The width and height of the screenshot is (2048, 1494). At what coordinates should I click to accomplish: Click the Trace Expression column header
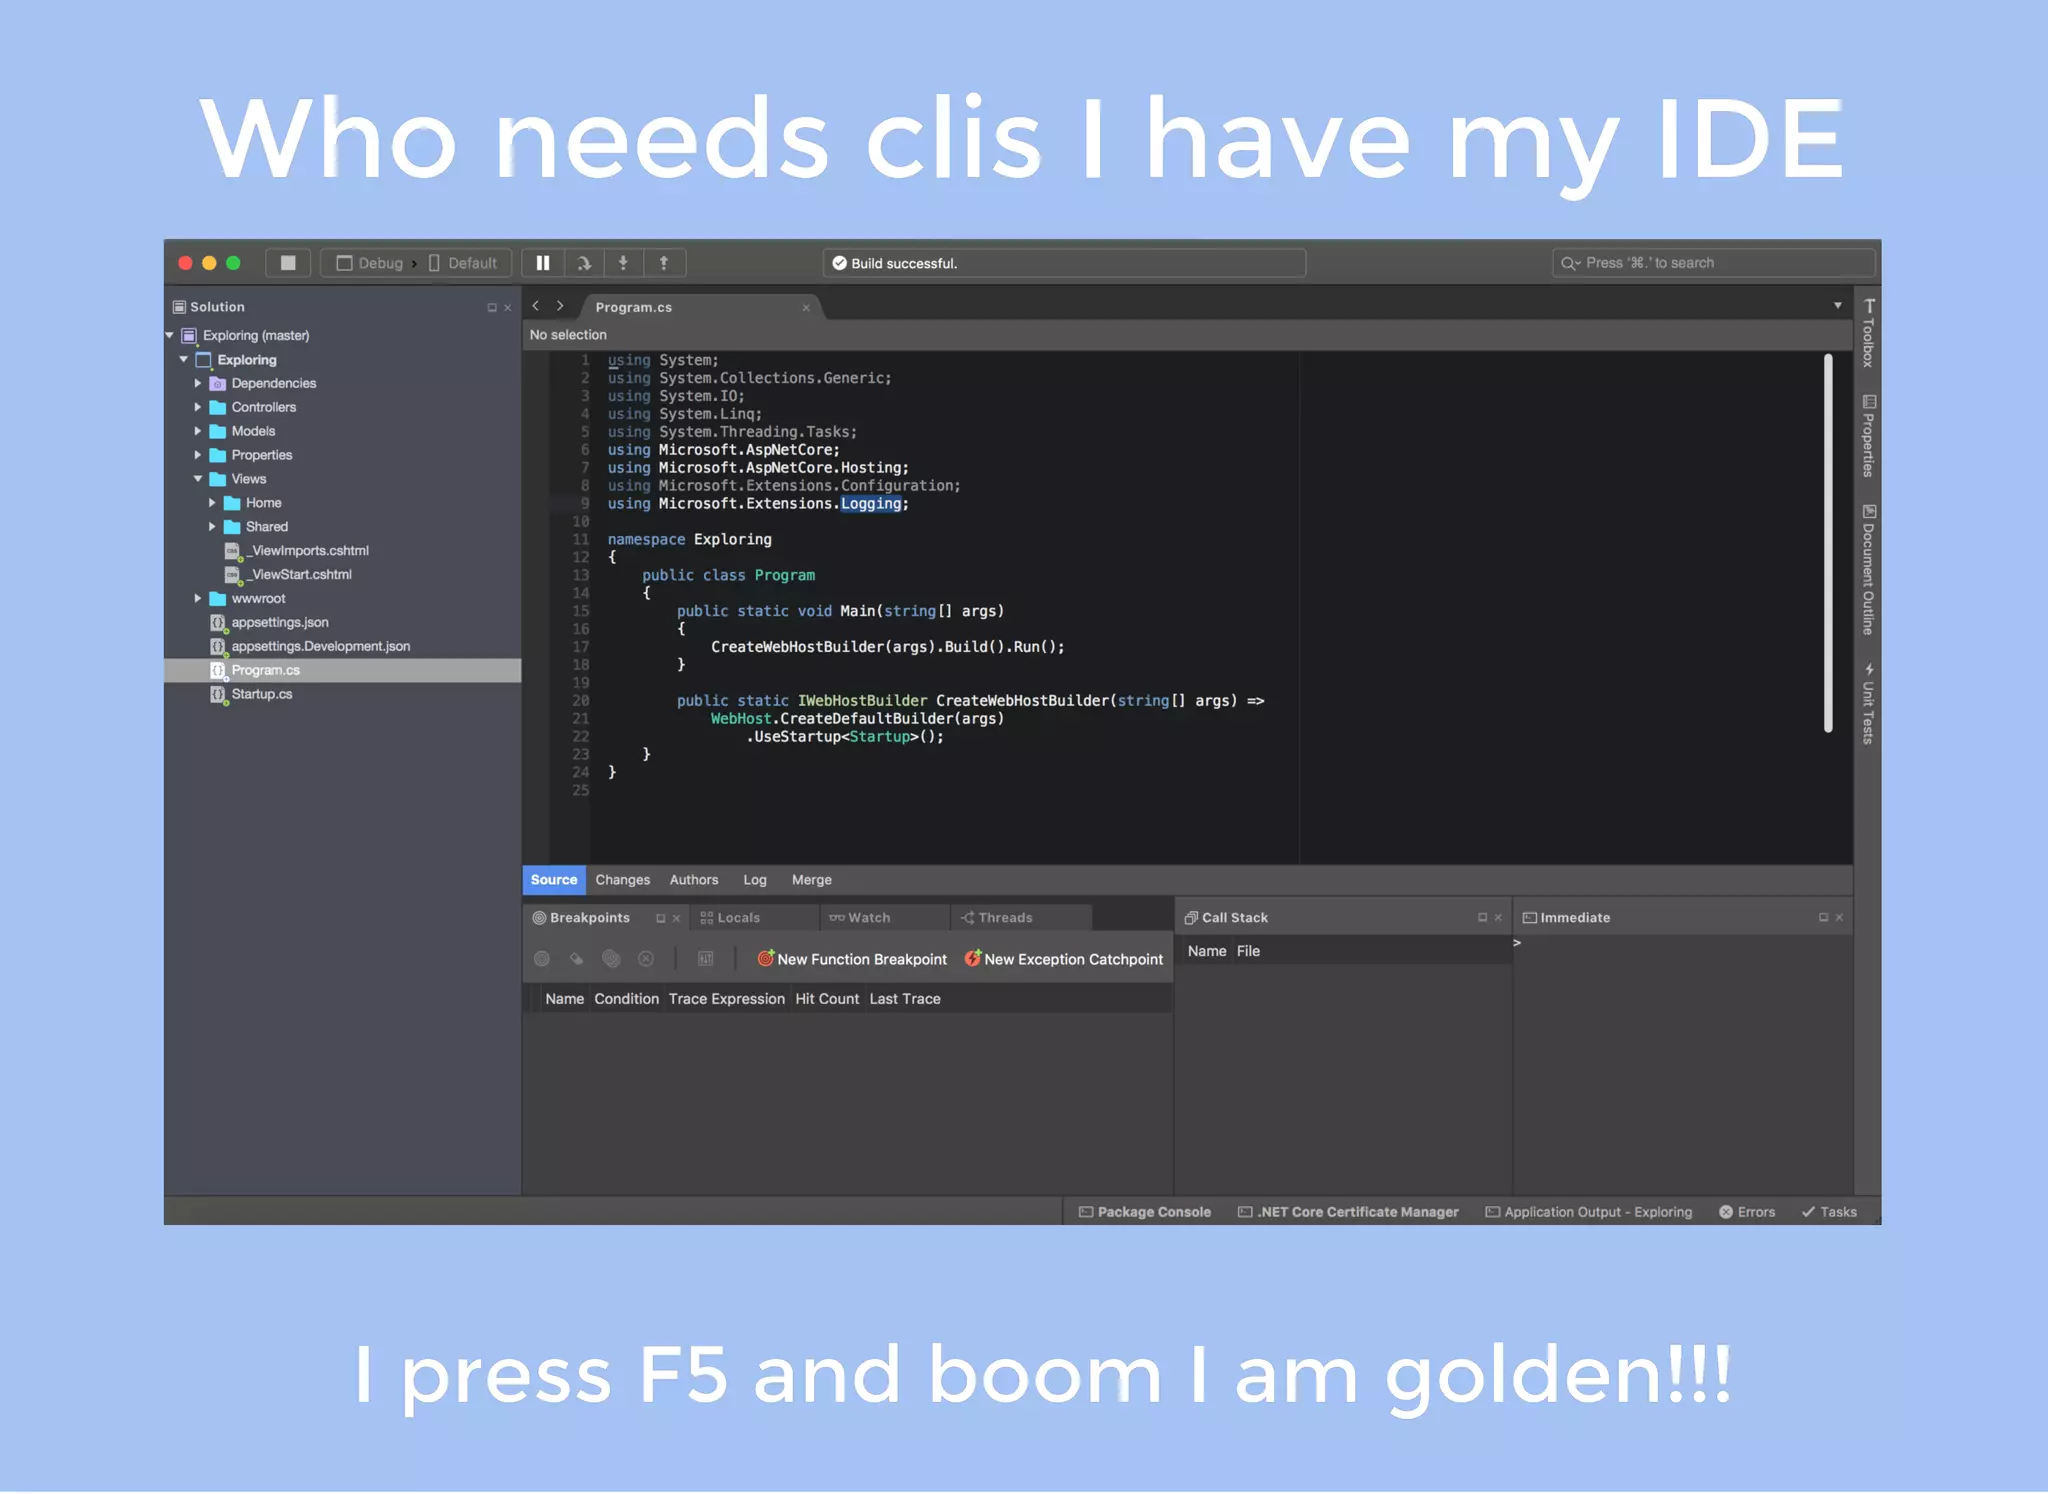pyautogui.click(x=727, y=999)
